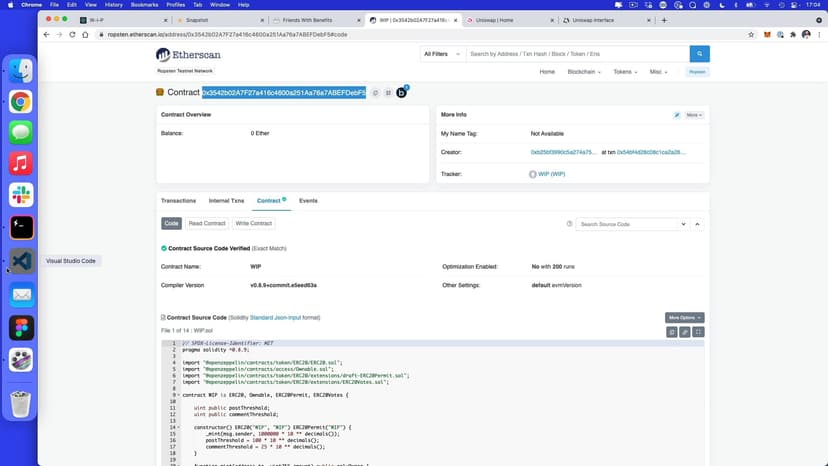Viewport: 828px width, 466px height.
Task: Open Visual Studio Code from the dock
Action: 21,261
